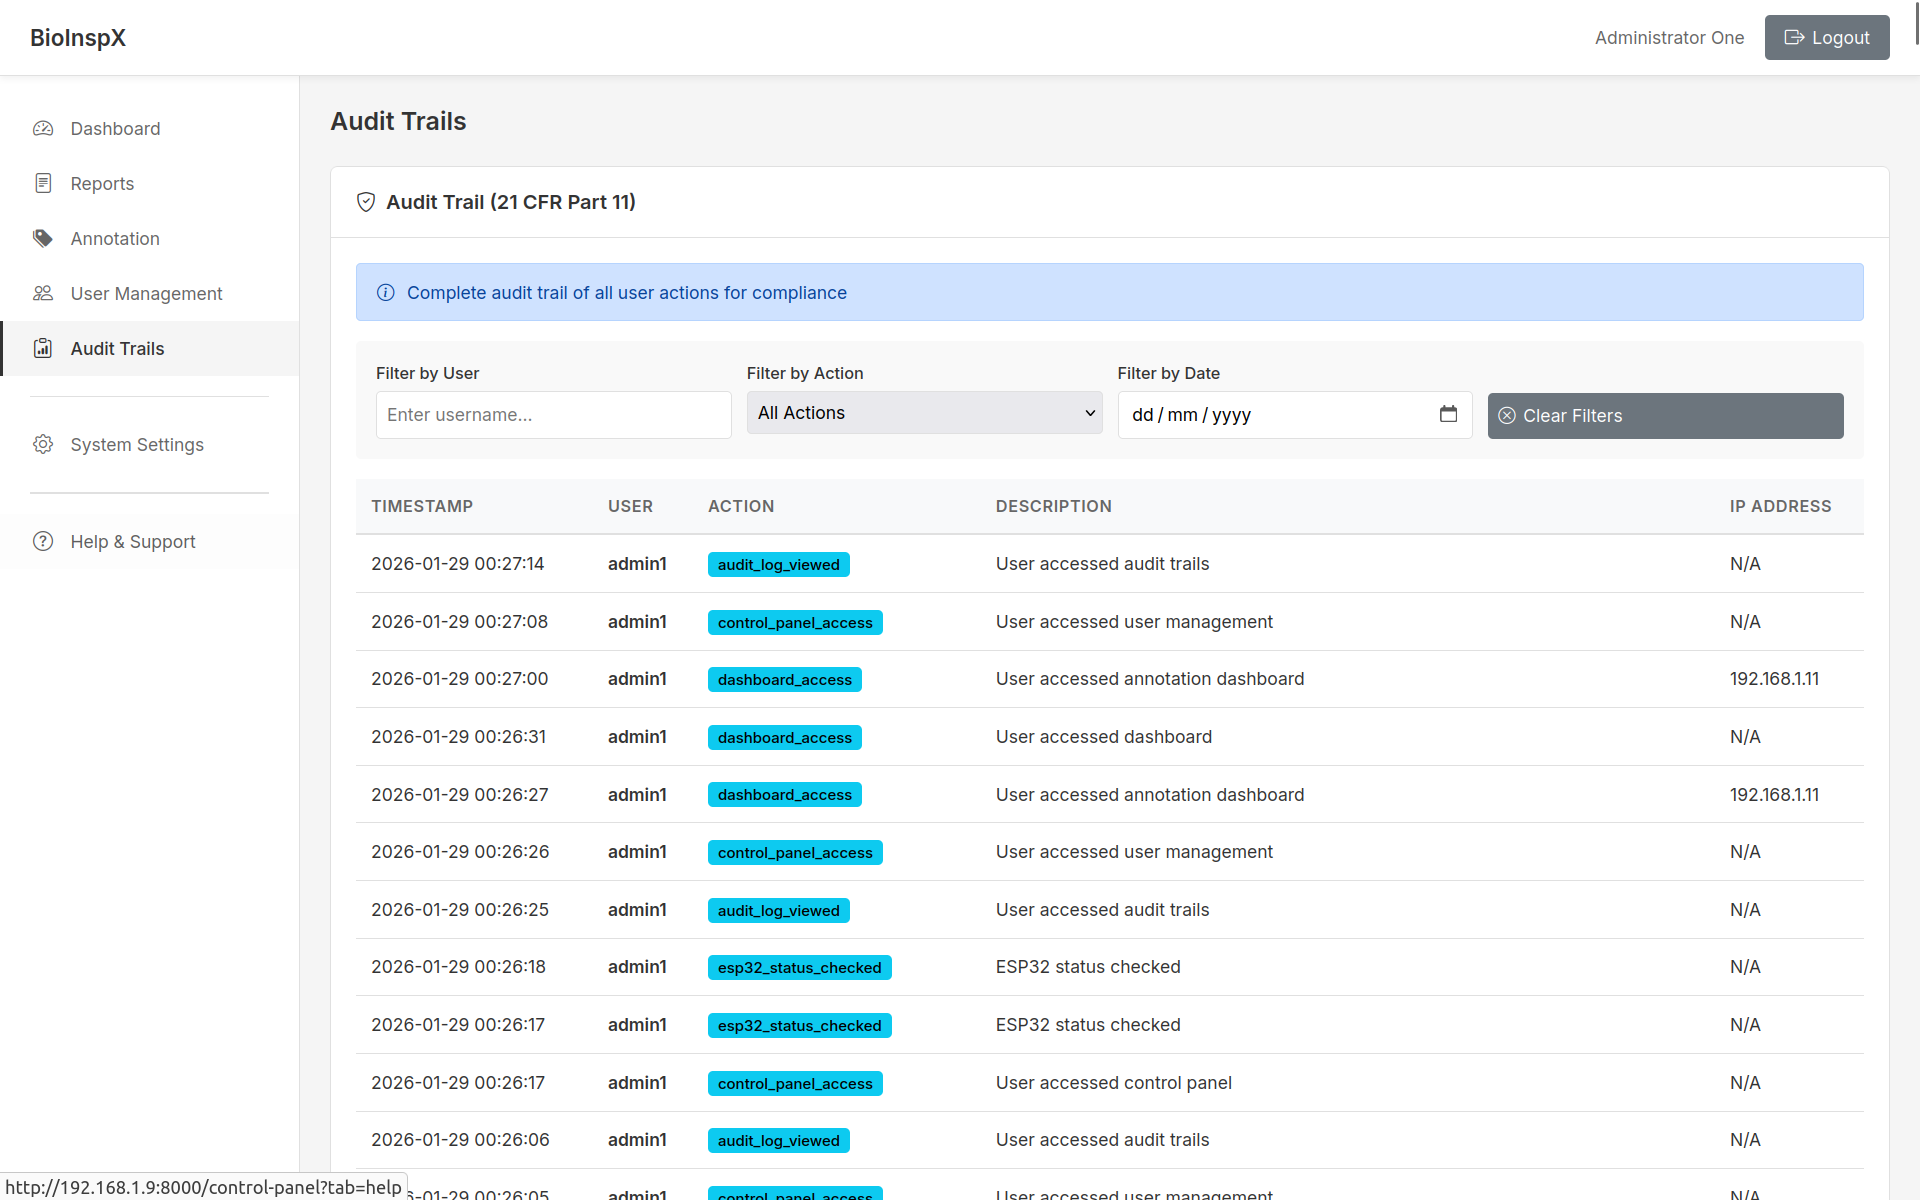Select the Audit Trails chart icon
This screenshot has height=1200, width=1920.
[43, 348]
